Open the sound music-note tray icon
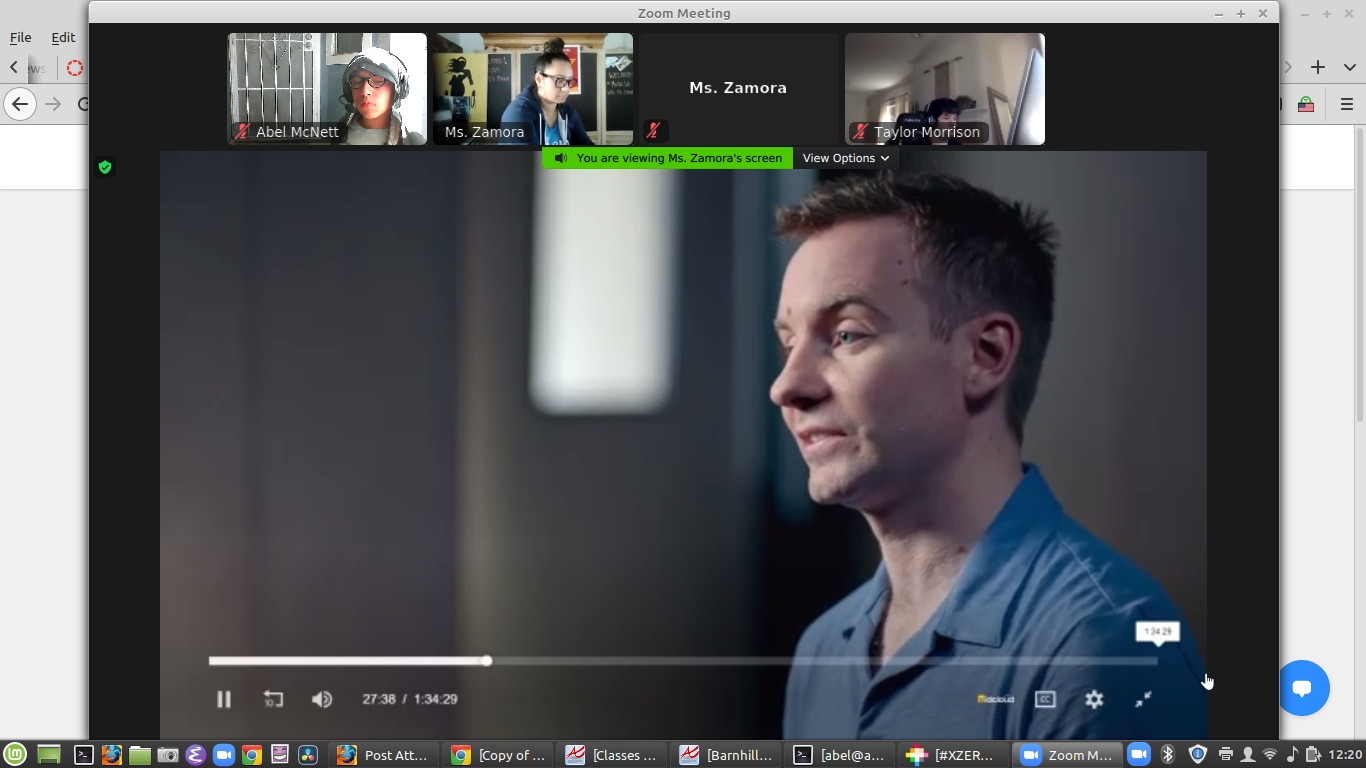The height and width of the screenshot is (768, 1366). [1292, 754]
